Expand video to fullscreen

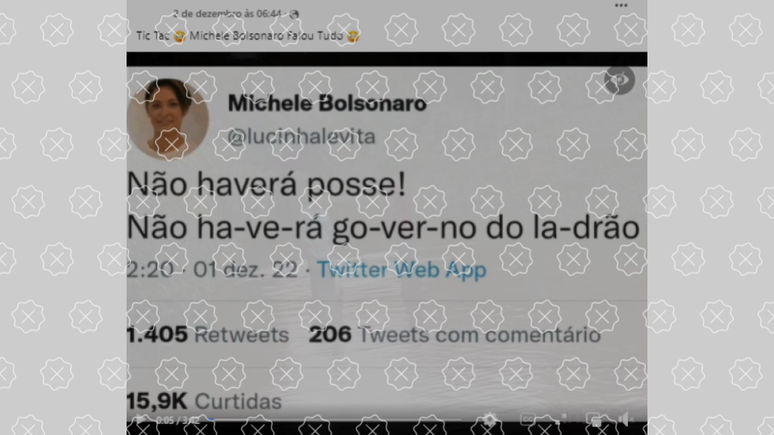[x=561, y=420]
